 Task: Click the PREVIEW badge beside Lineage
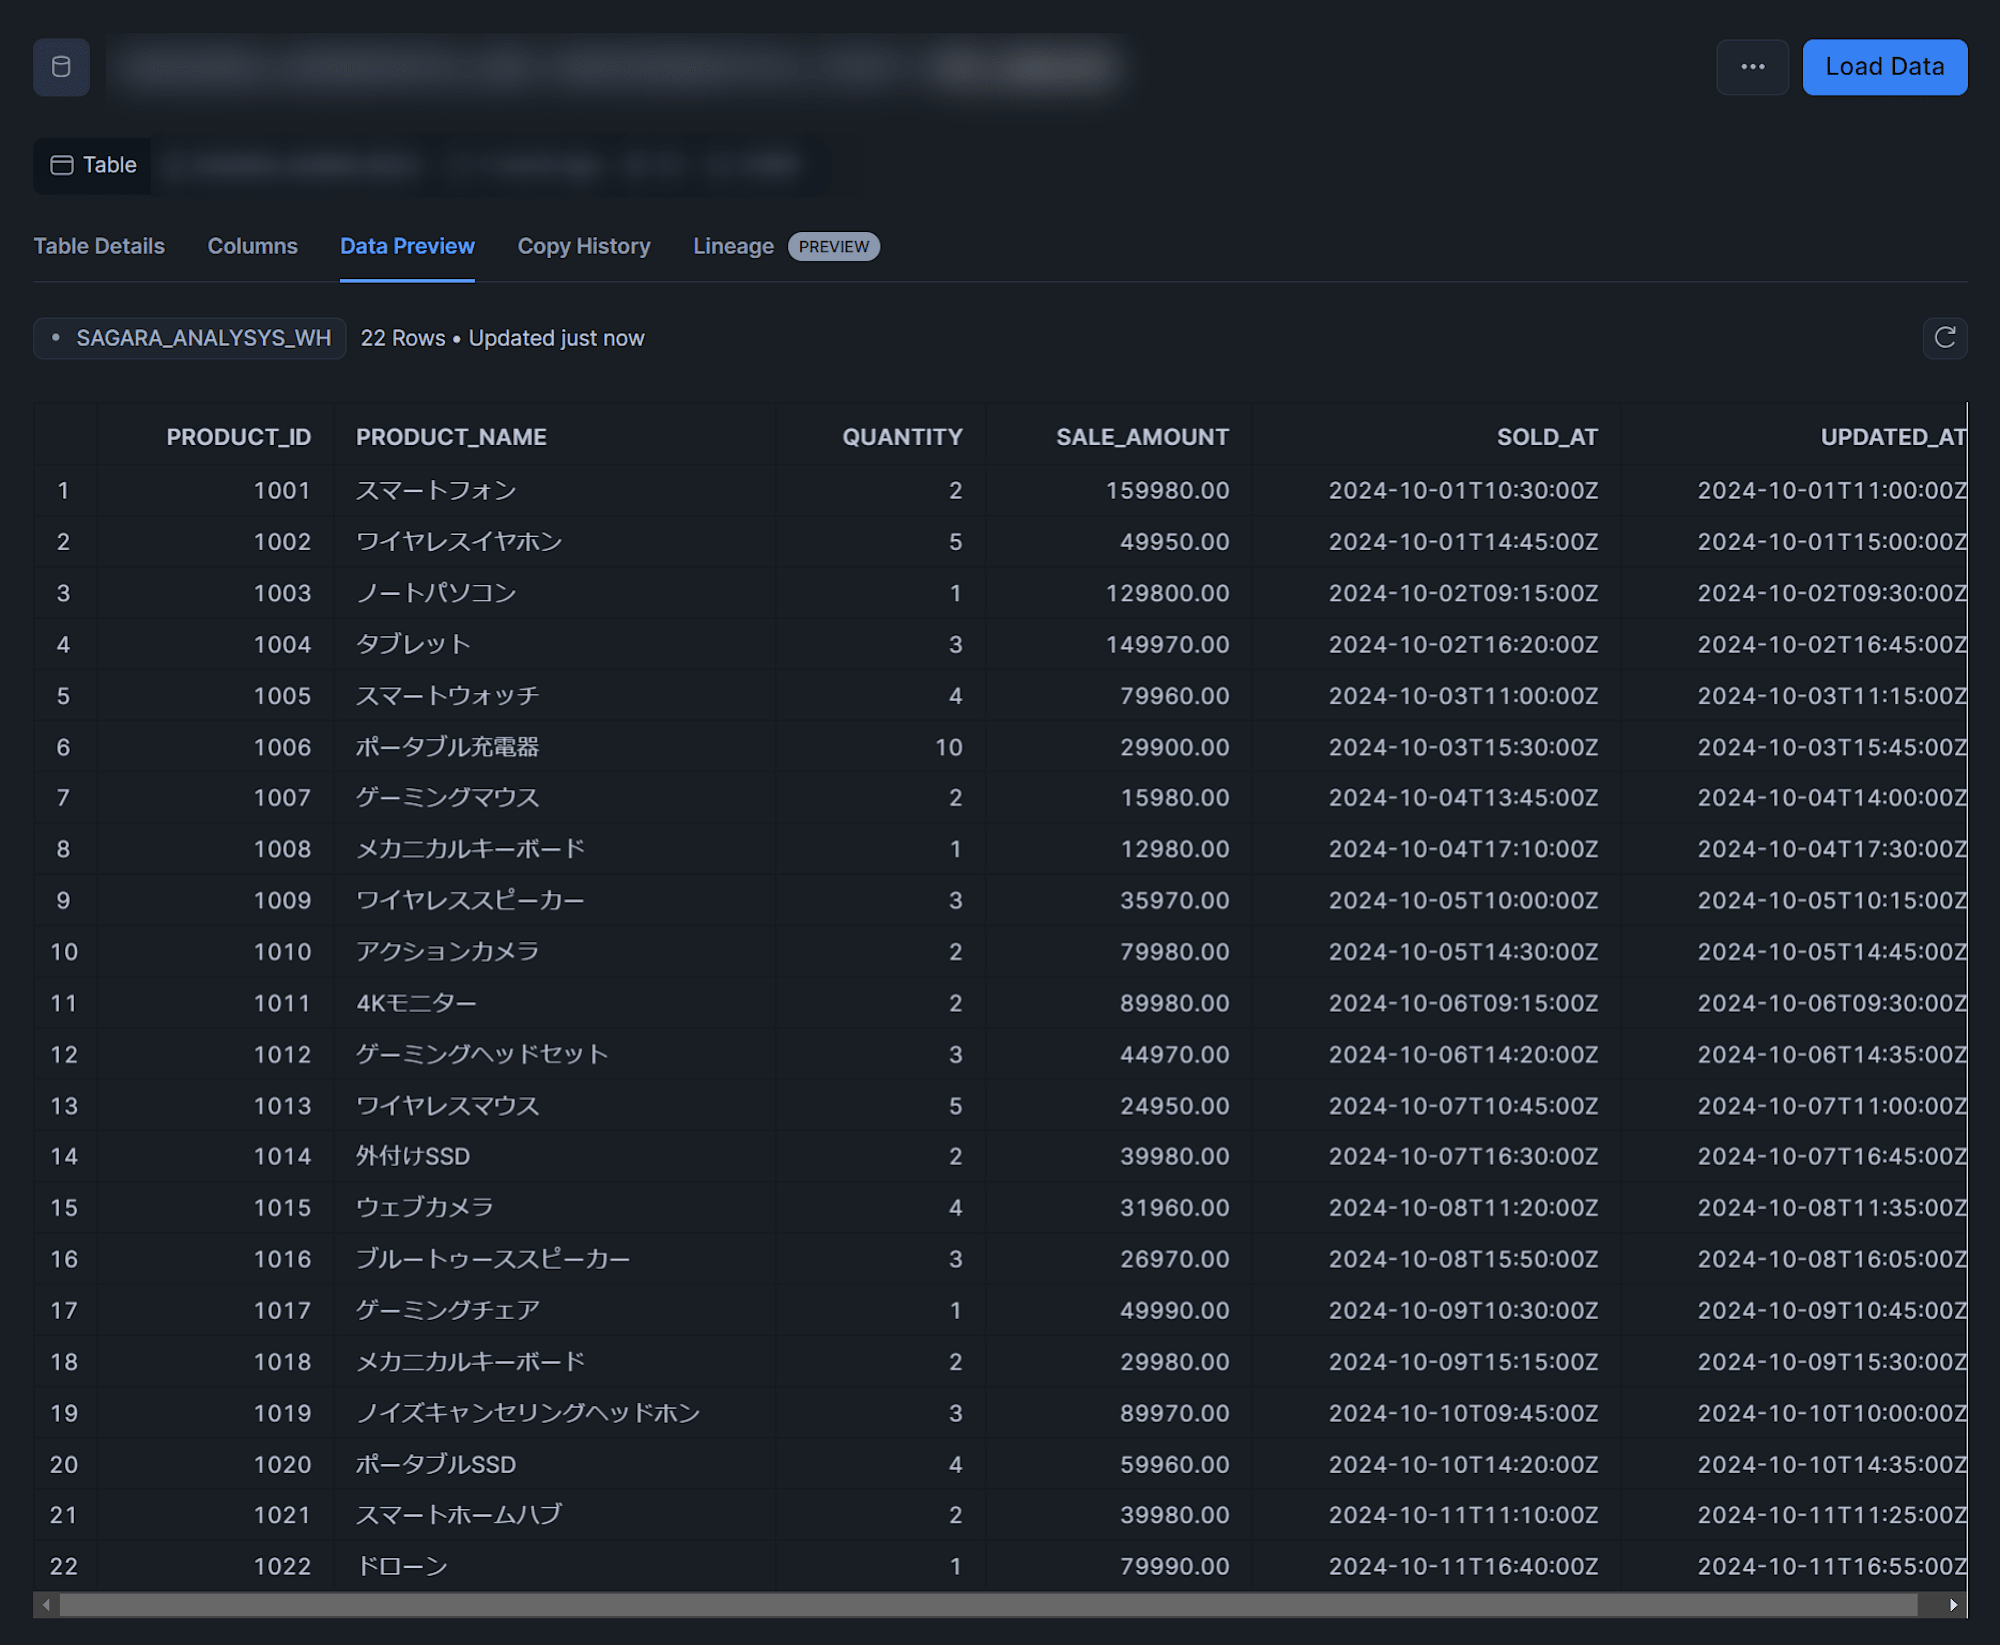click(834, 247)
